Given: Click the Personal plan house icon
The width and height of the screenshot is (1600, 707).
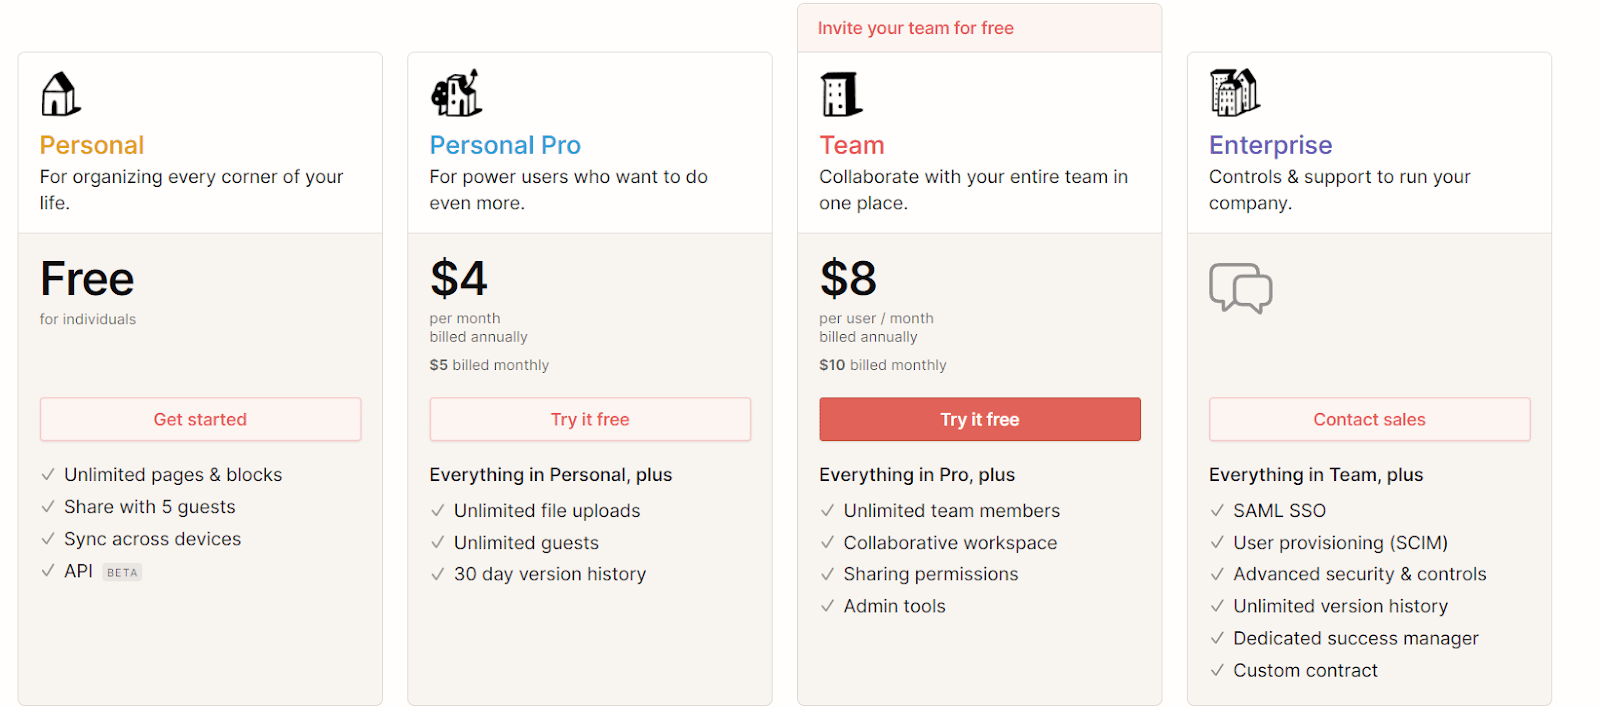Looking at the screenshot, I should point(60,94).
